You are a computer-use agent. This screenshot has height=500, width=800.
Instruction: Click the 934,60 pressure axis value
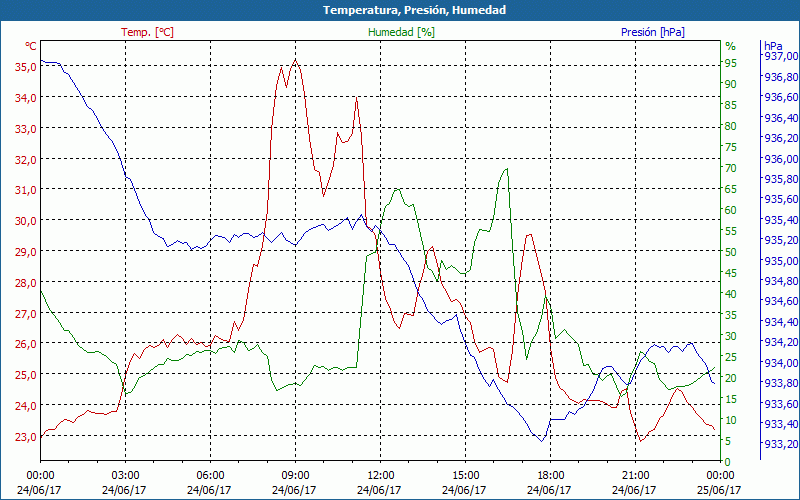[x=781, y=301]
